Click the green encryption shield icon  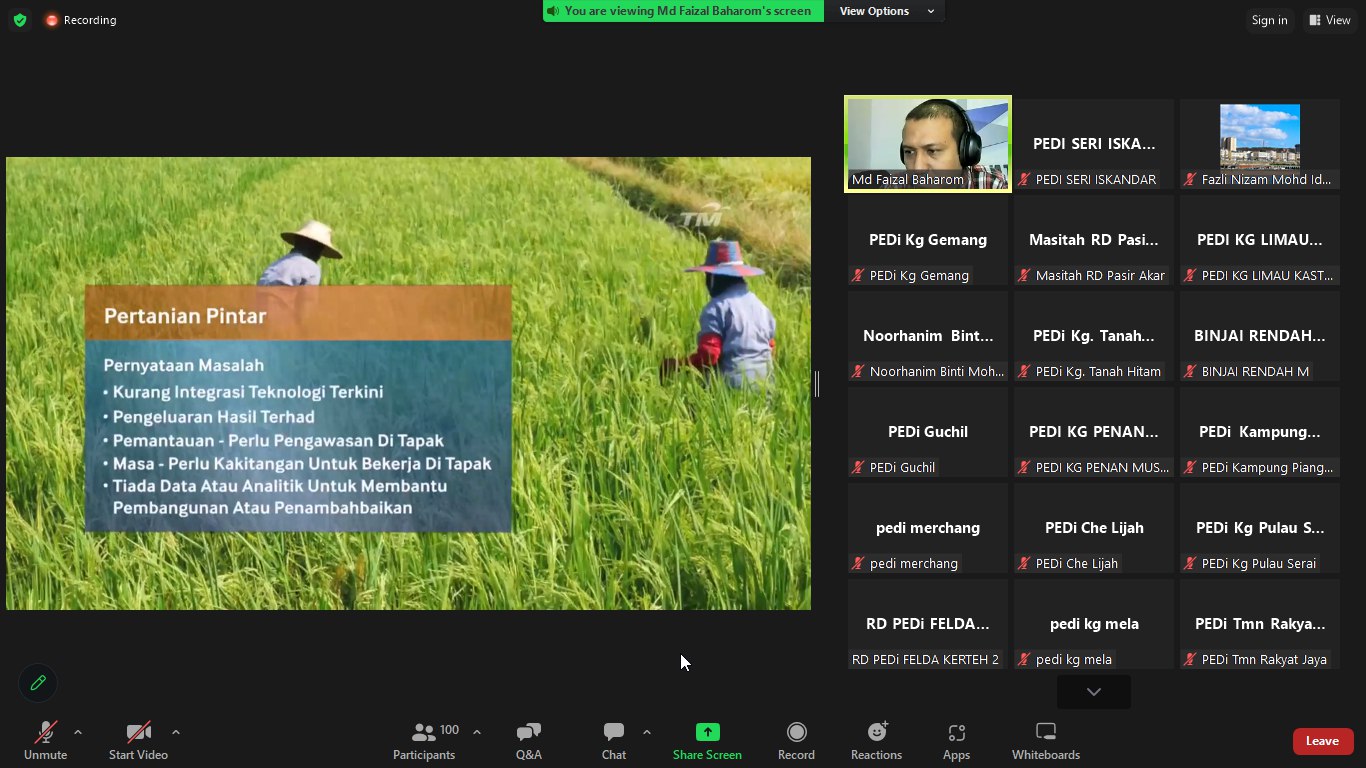20,20
